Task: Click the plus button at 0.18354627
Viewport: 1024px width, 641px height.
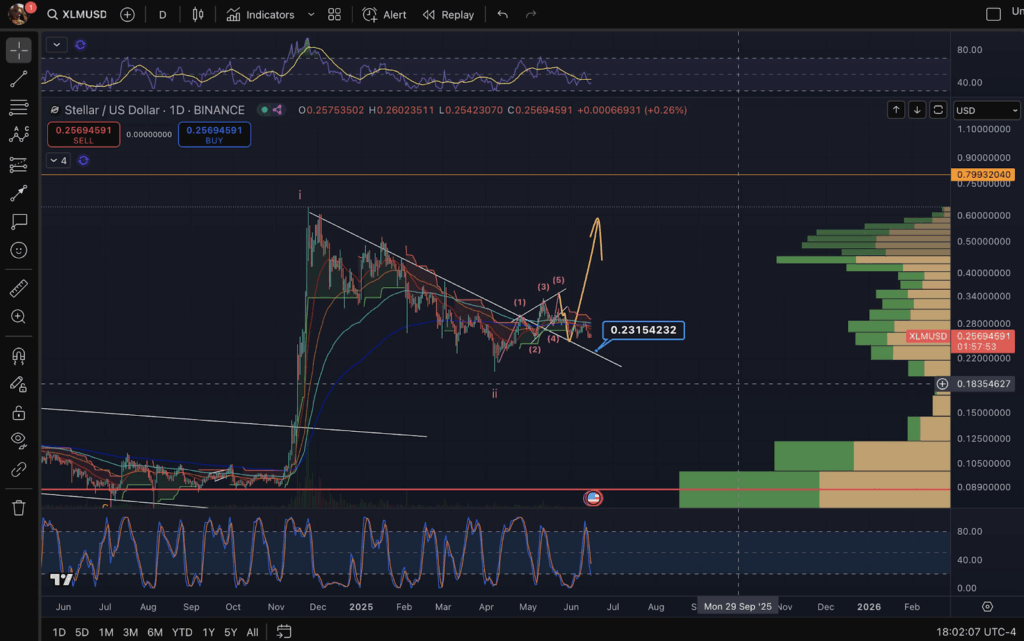Action: [942, 384]
